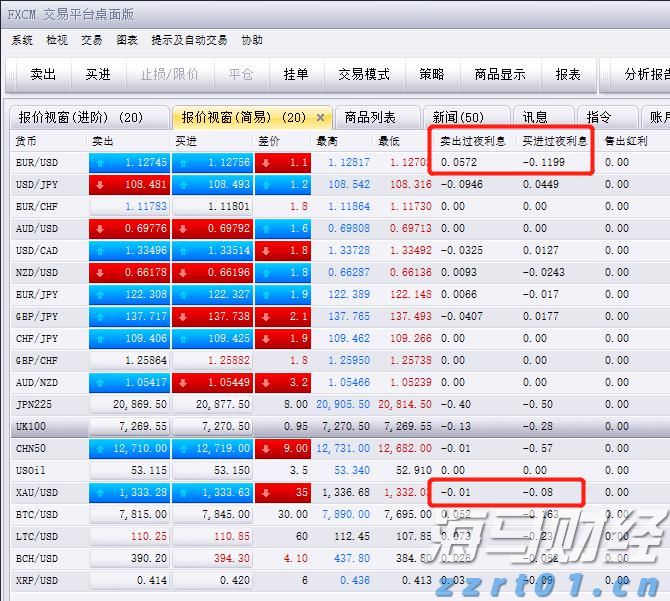Go to the 商品列表 tab
Image resolution: width=670 pixels, height=601 pixels.
[370, 118]
